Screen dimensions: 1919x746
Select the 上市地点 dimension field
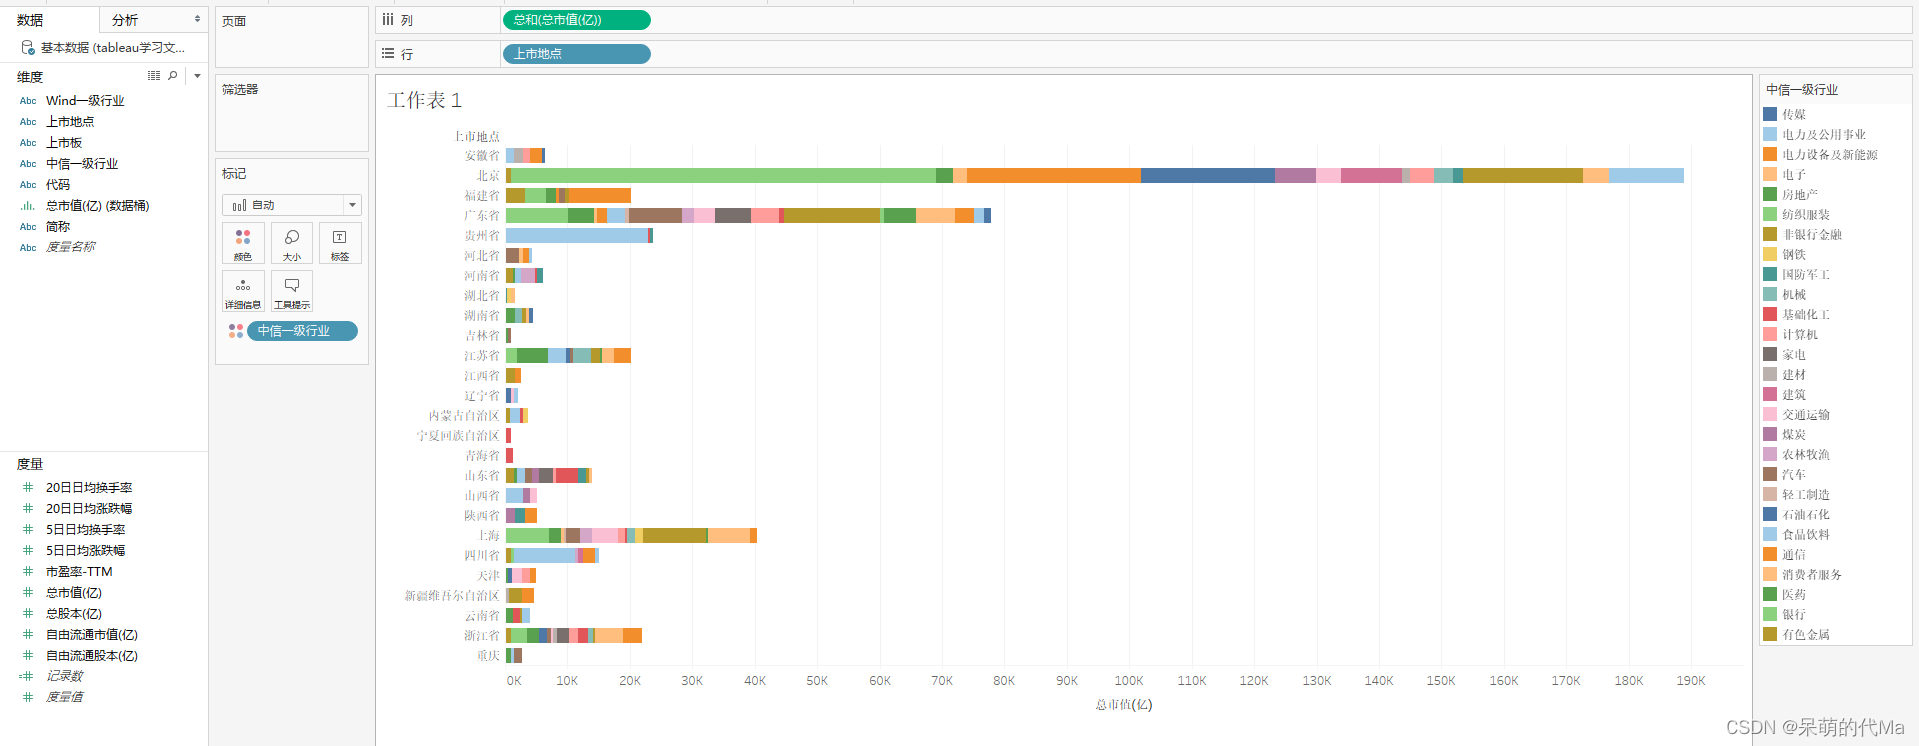(x=70, y=122)
